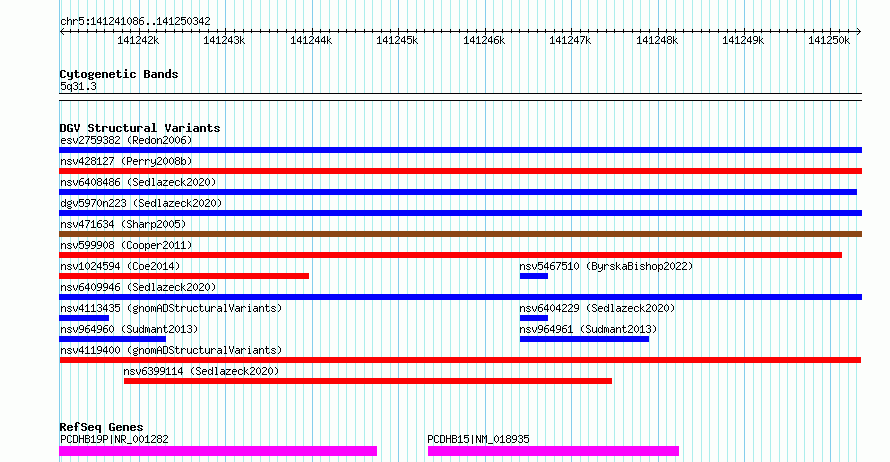Click the Cytogenetic Bands track title
Screen dimensions: 890x462
point(119,74)
